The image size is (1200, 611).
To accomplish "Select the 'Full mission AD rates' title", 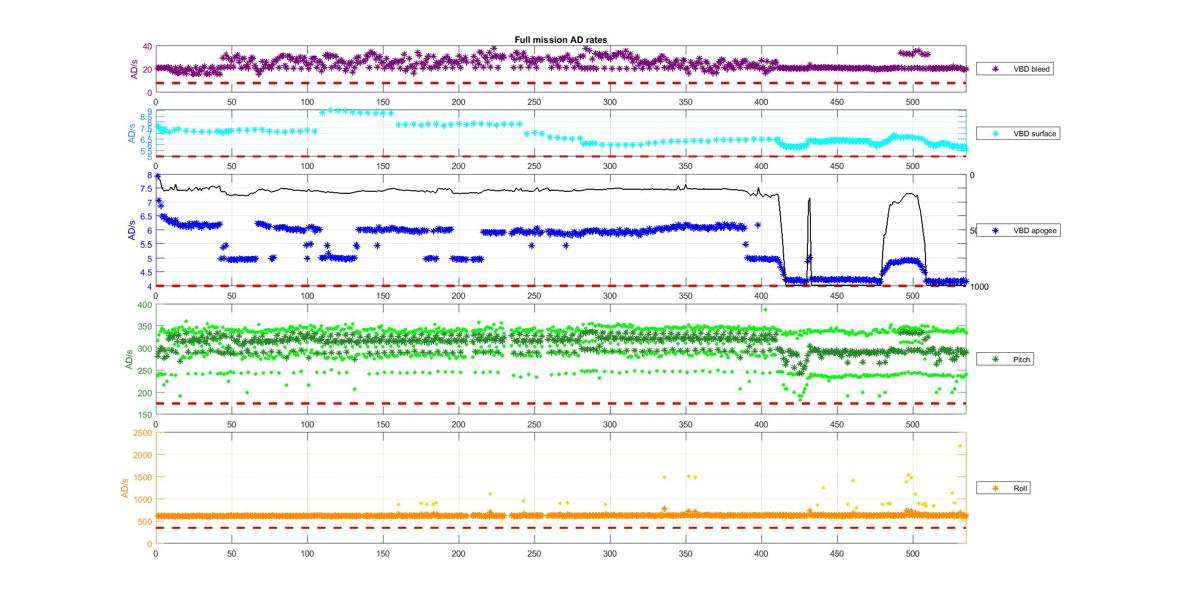I will tap(560, 40).
